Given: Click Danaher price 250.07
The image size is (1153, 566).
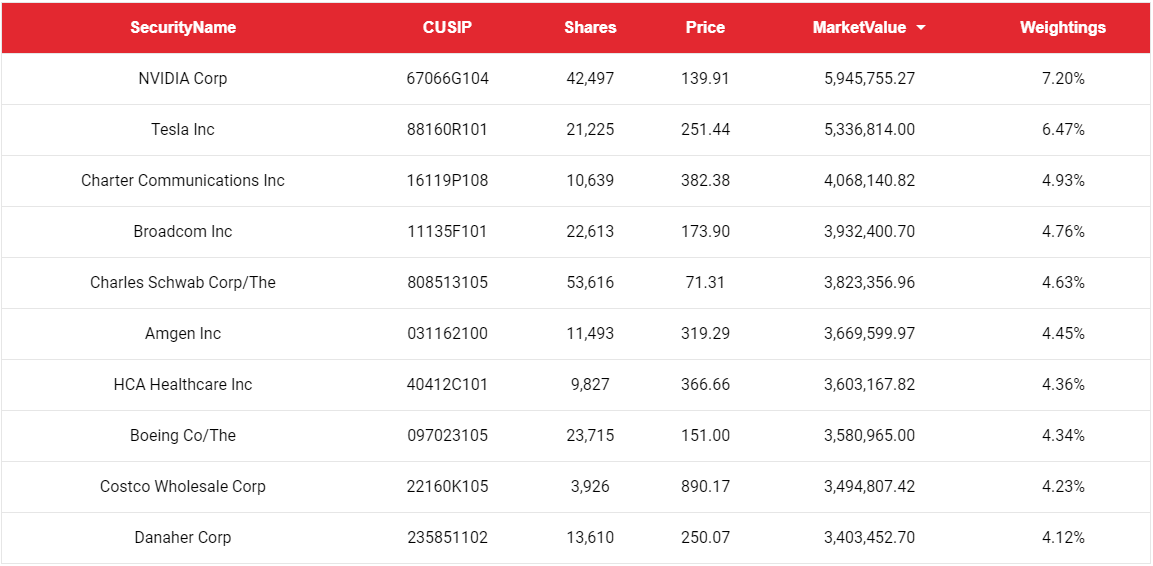Looking at the screenshot, I should [x=705, y=537].
